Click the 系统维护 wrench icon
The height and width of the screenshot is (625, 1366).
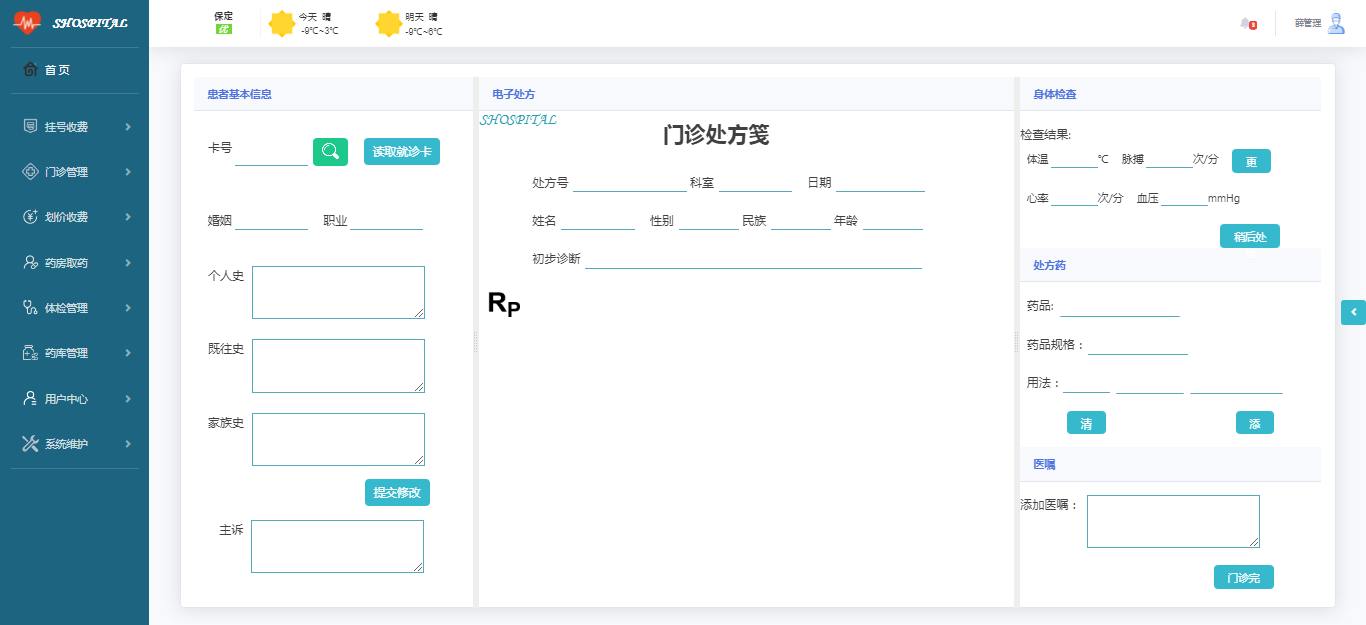(x=30, y=444)
